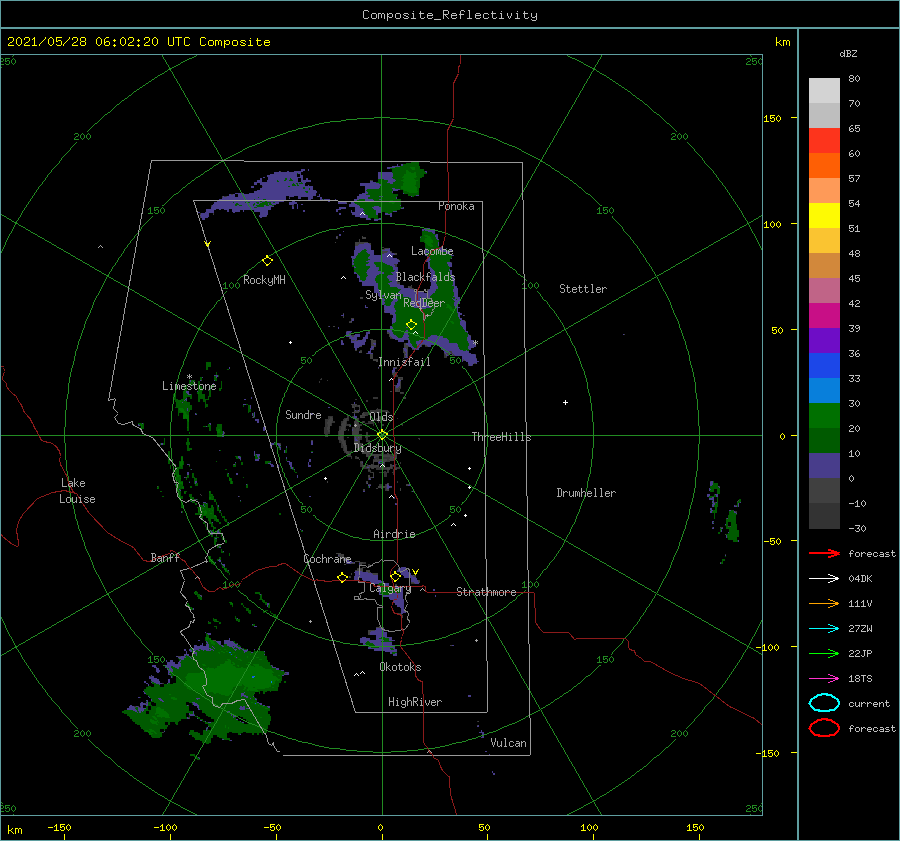This screenshot has height=841, width=900.
Task: Click the cyan 27ZW arrow icon
Action: (x=824, y=629)
